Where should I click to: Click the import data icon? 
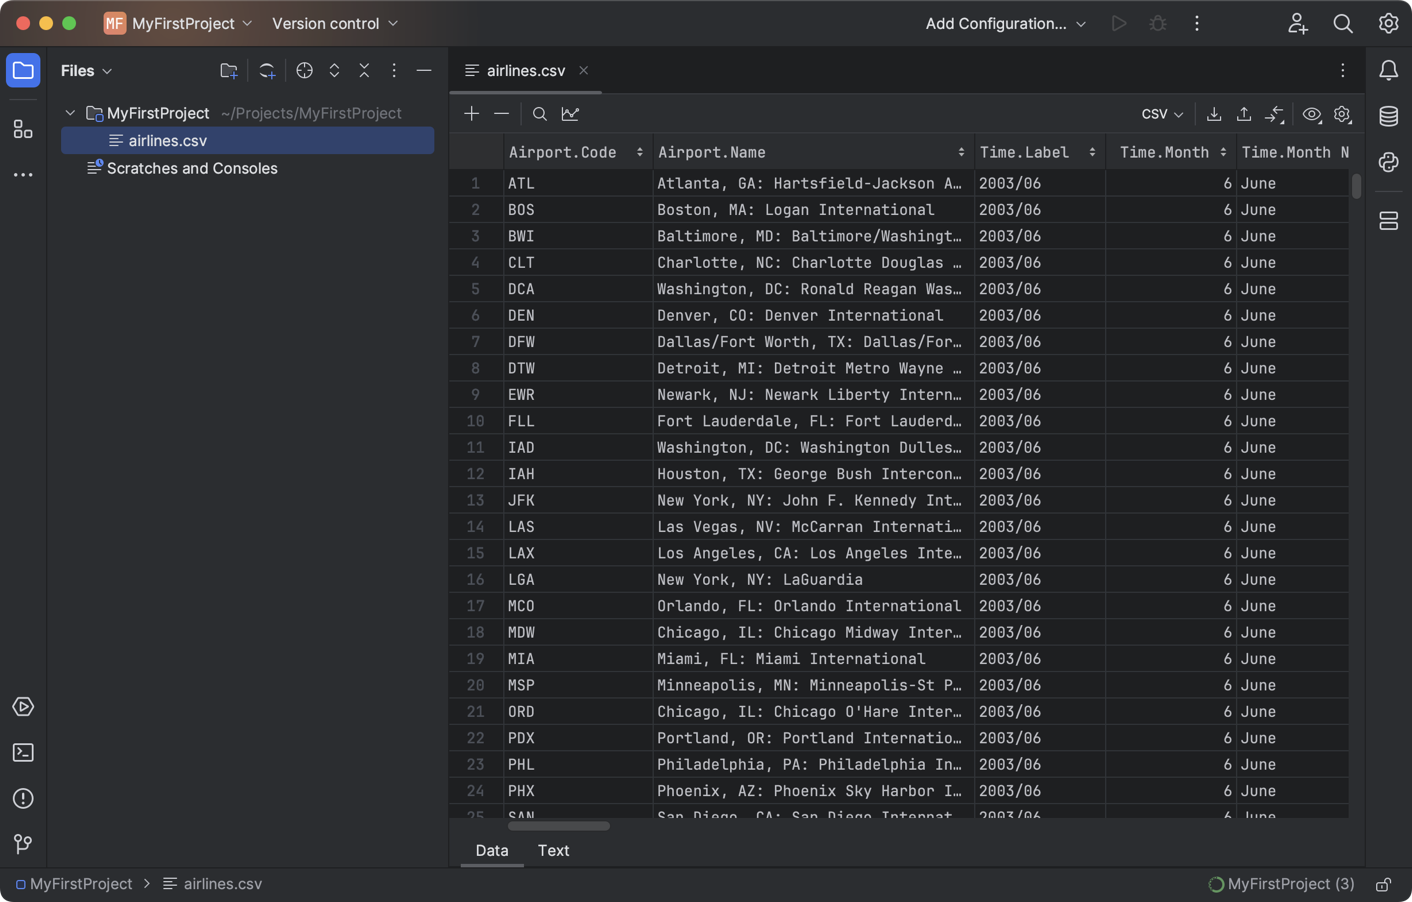click(1244, 113)
